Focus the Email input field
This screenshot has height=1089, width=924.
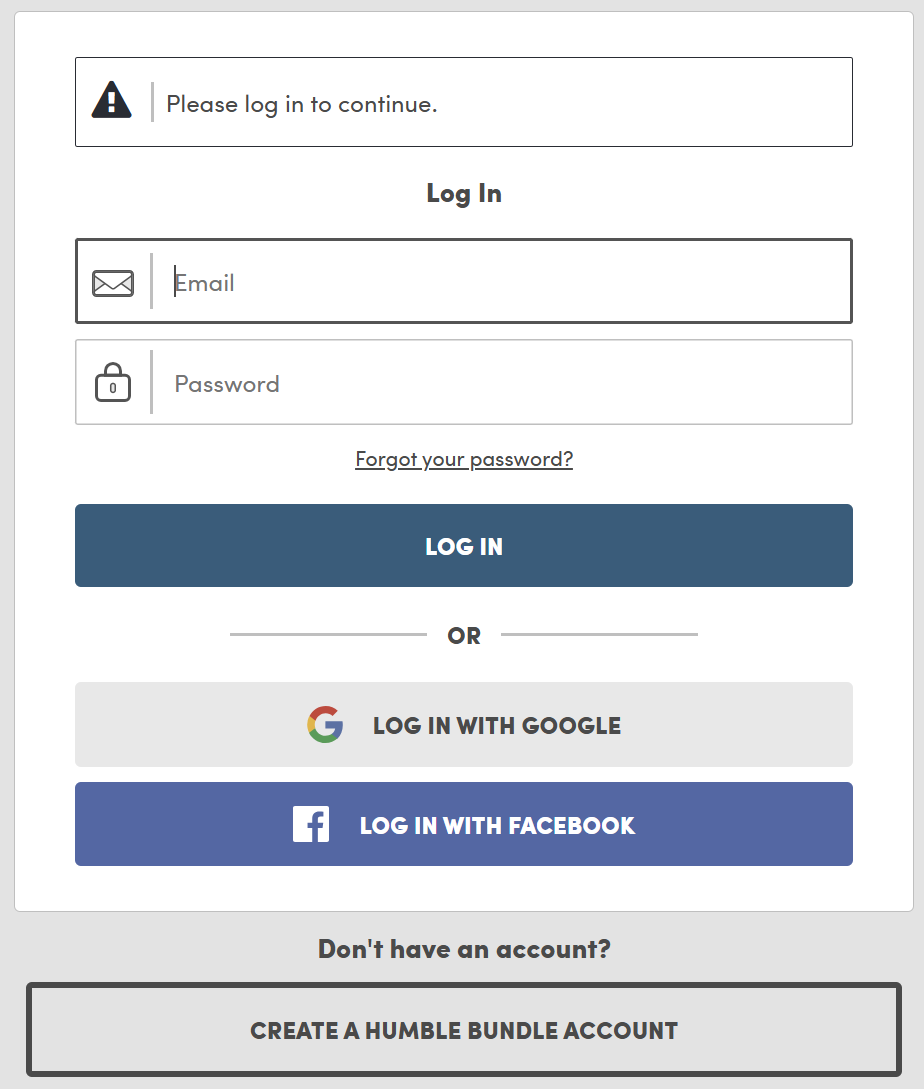click(x=500, y=282)
